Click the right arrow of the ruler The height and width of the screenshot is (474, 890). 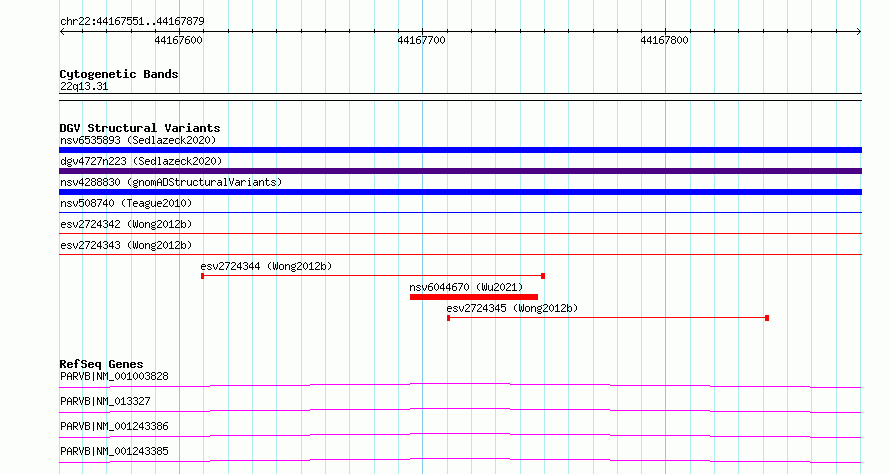point(859,31)
